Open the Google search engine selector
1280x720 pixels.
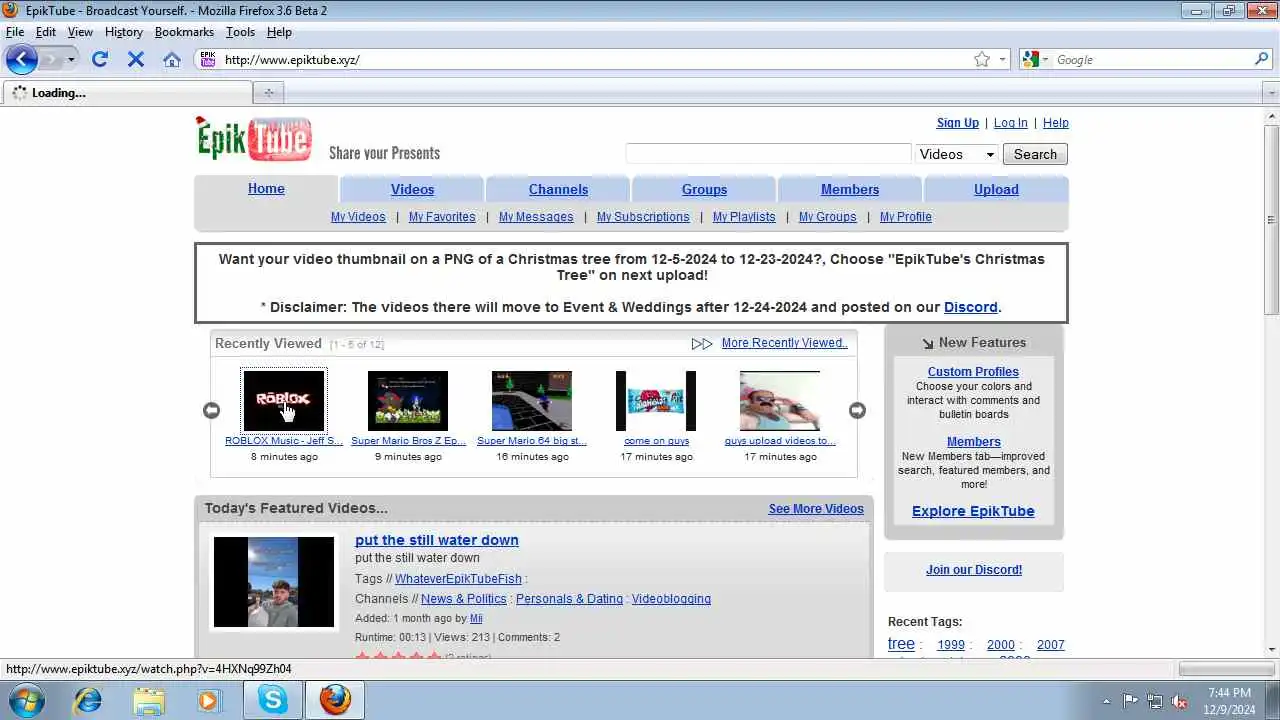click(x=1035, y=60)
